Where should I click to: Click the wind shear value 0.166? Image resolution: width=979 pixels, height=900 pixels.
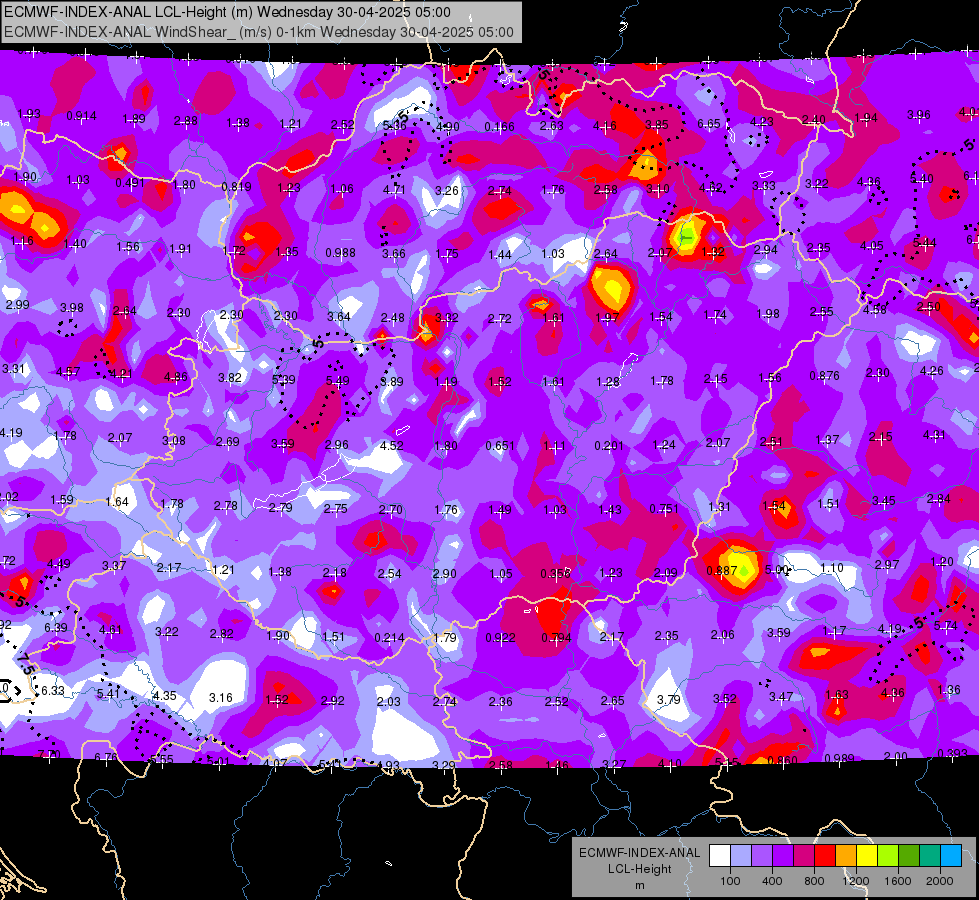pos(499,127)
